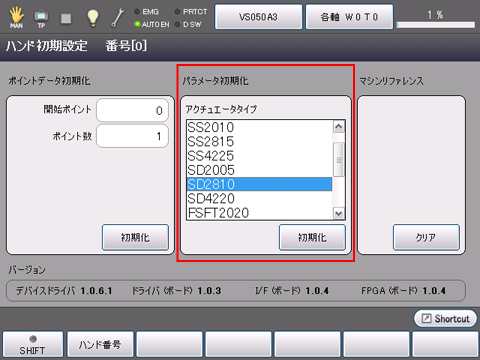
Task: Click the actuator list scrollbar thumb
Action: (x=339, y=160)
